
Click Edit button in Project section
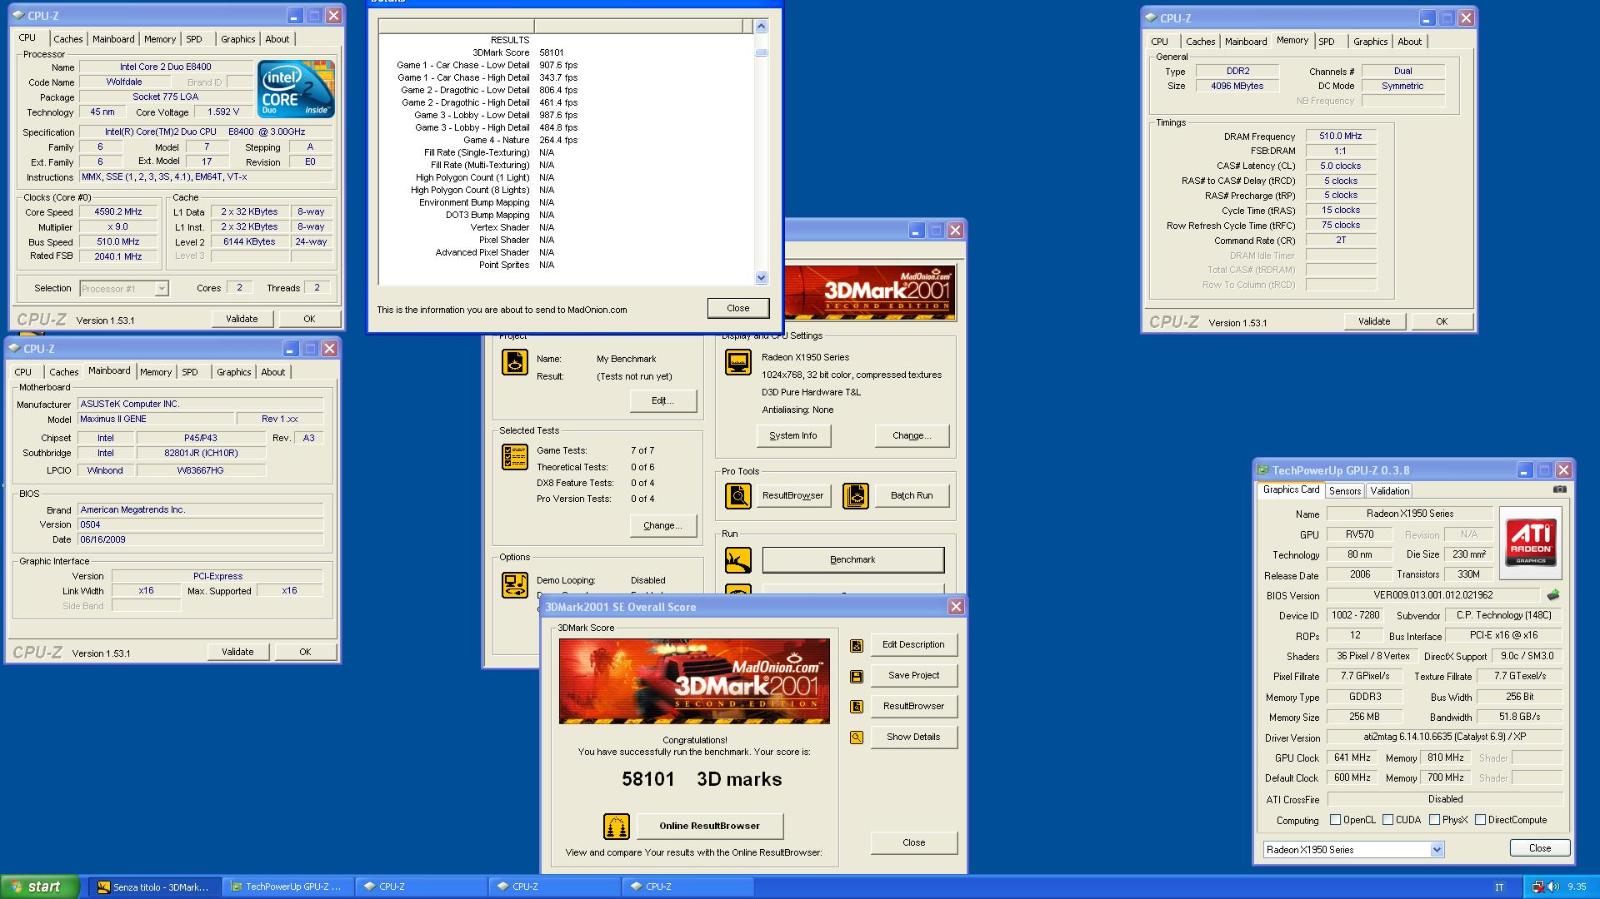663,401
